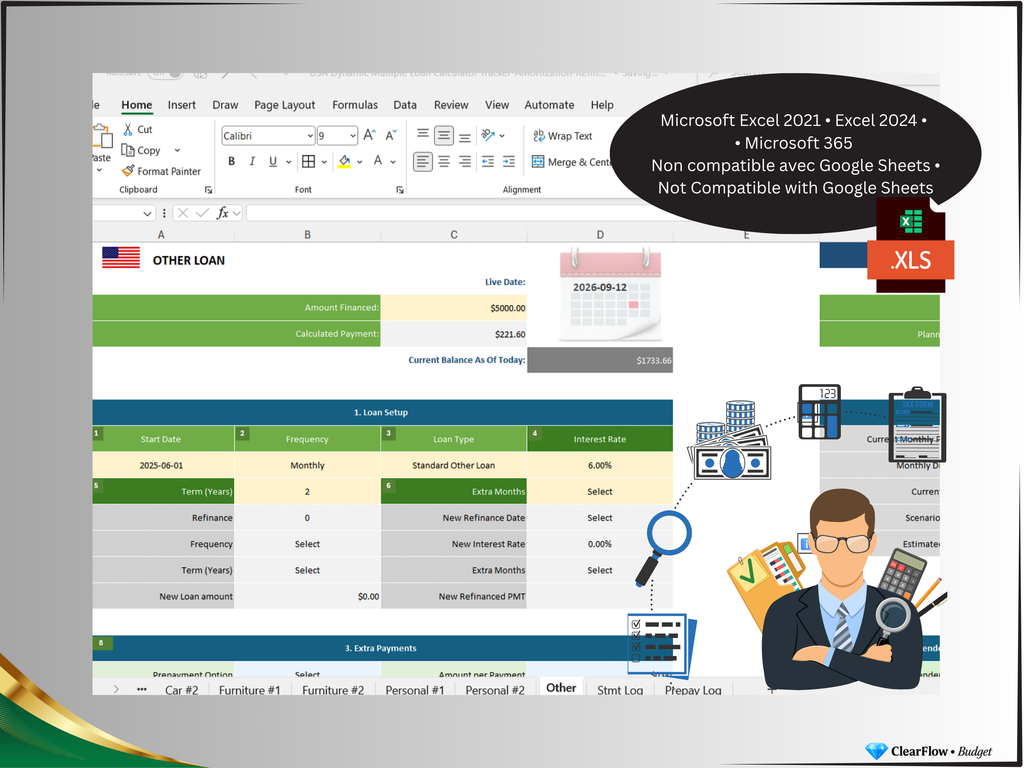This screenshot has width=1024, height=768.
Task: Toggle Bold formatting
Action: pos(231,161)
